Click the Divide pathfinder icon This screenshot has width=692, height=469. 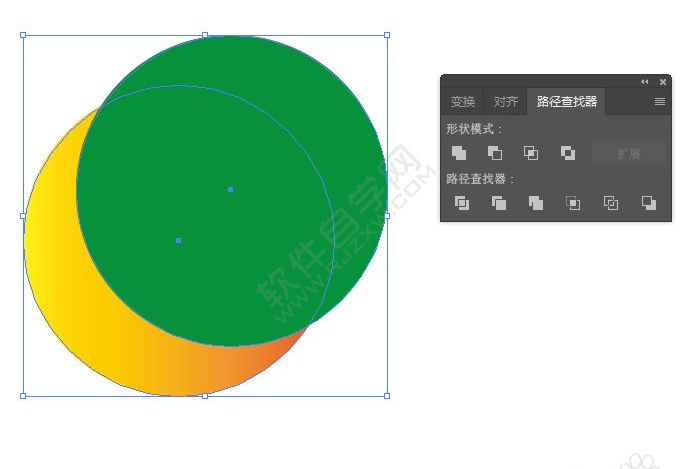[462, 203]
